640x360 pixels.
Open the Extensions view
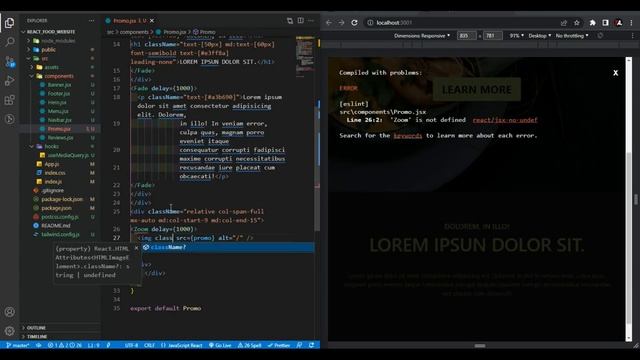click(x=9, y=100)
